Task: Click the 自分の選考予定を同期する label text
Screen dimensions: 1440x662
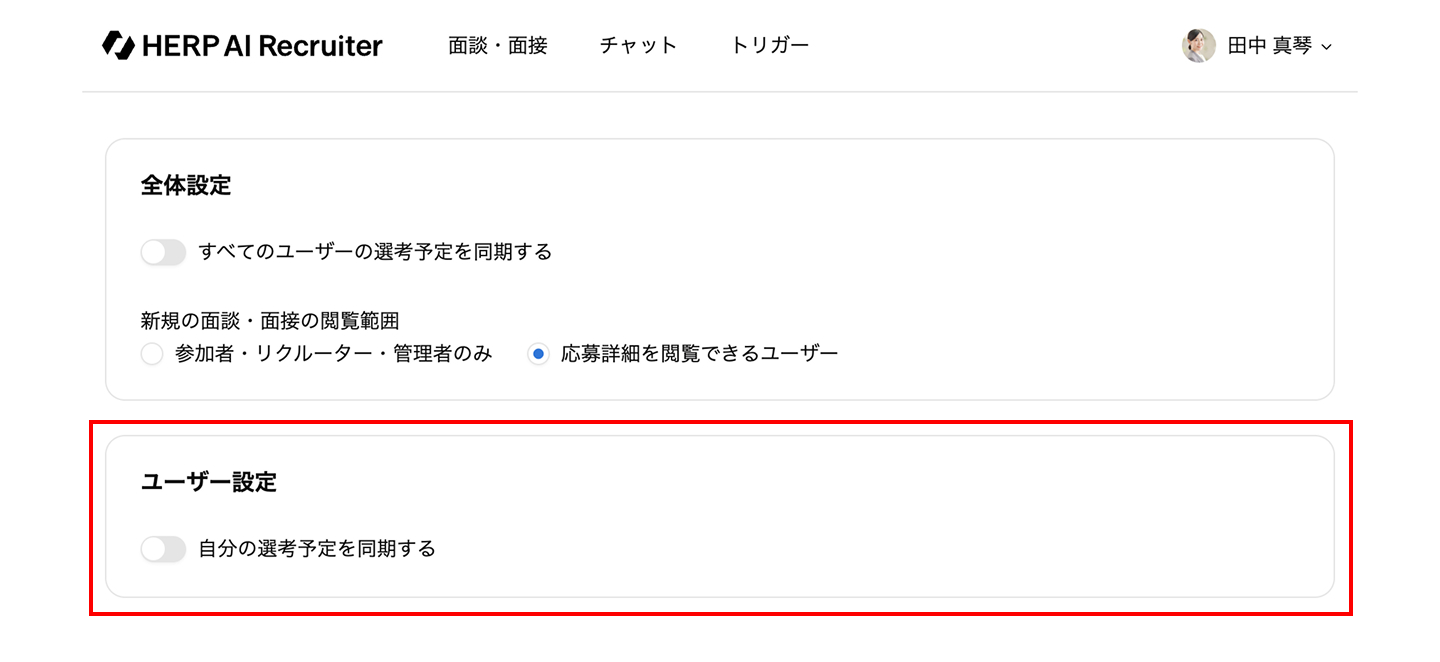Action: tap(317, 549)
